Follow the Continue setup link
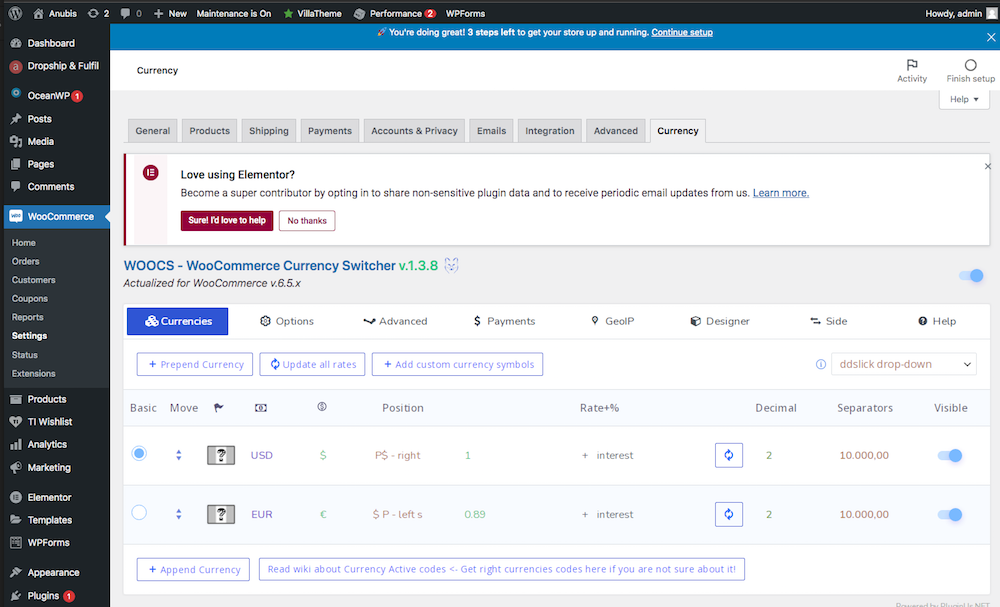Image resolution: width=1000 pixels, height=607 pixels. point(682,33)
